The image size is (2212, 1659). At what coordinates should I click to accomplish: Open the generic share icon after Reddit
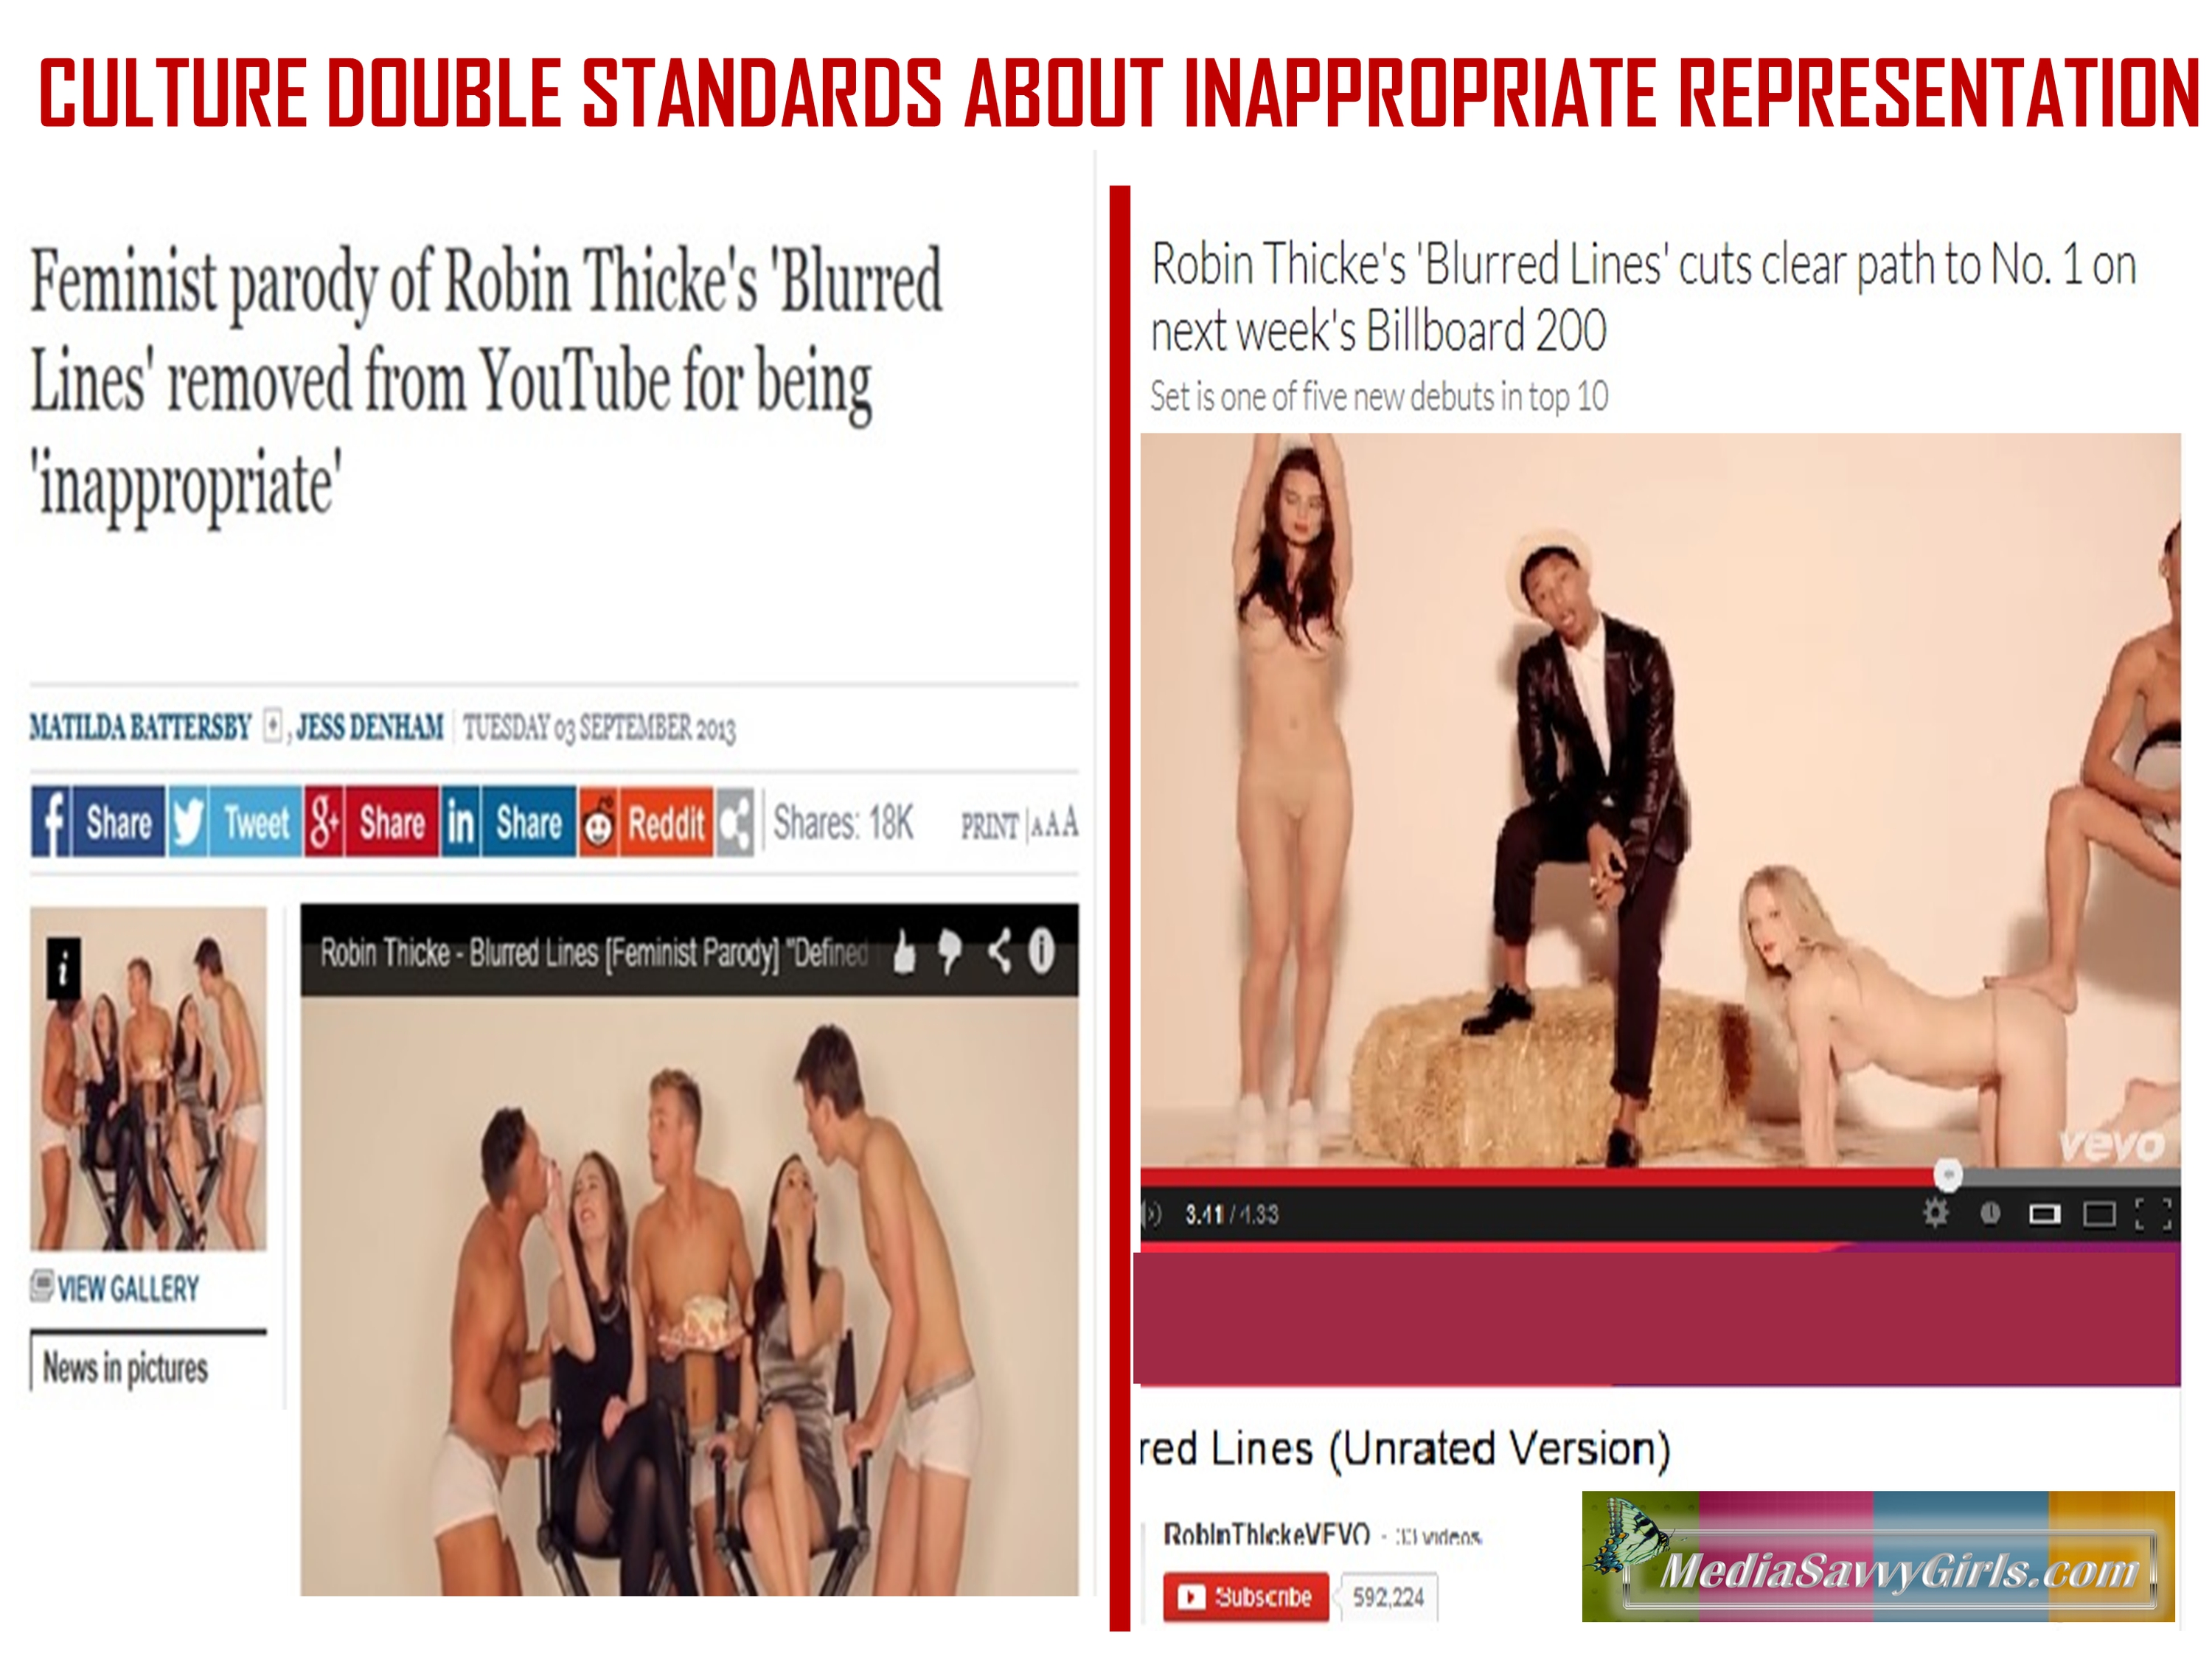click(x=735, y=822)
